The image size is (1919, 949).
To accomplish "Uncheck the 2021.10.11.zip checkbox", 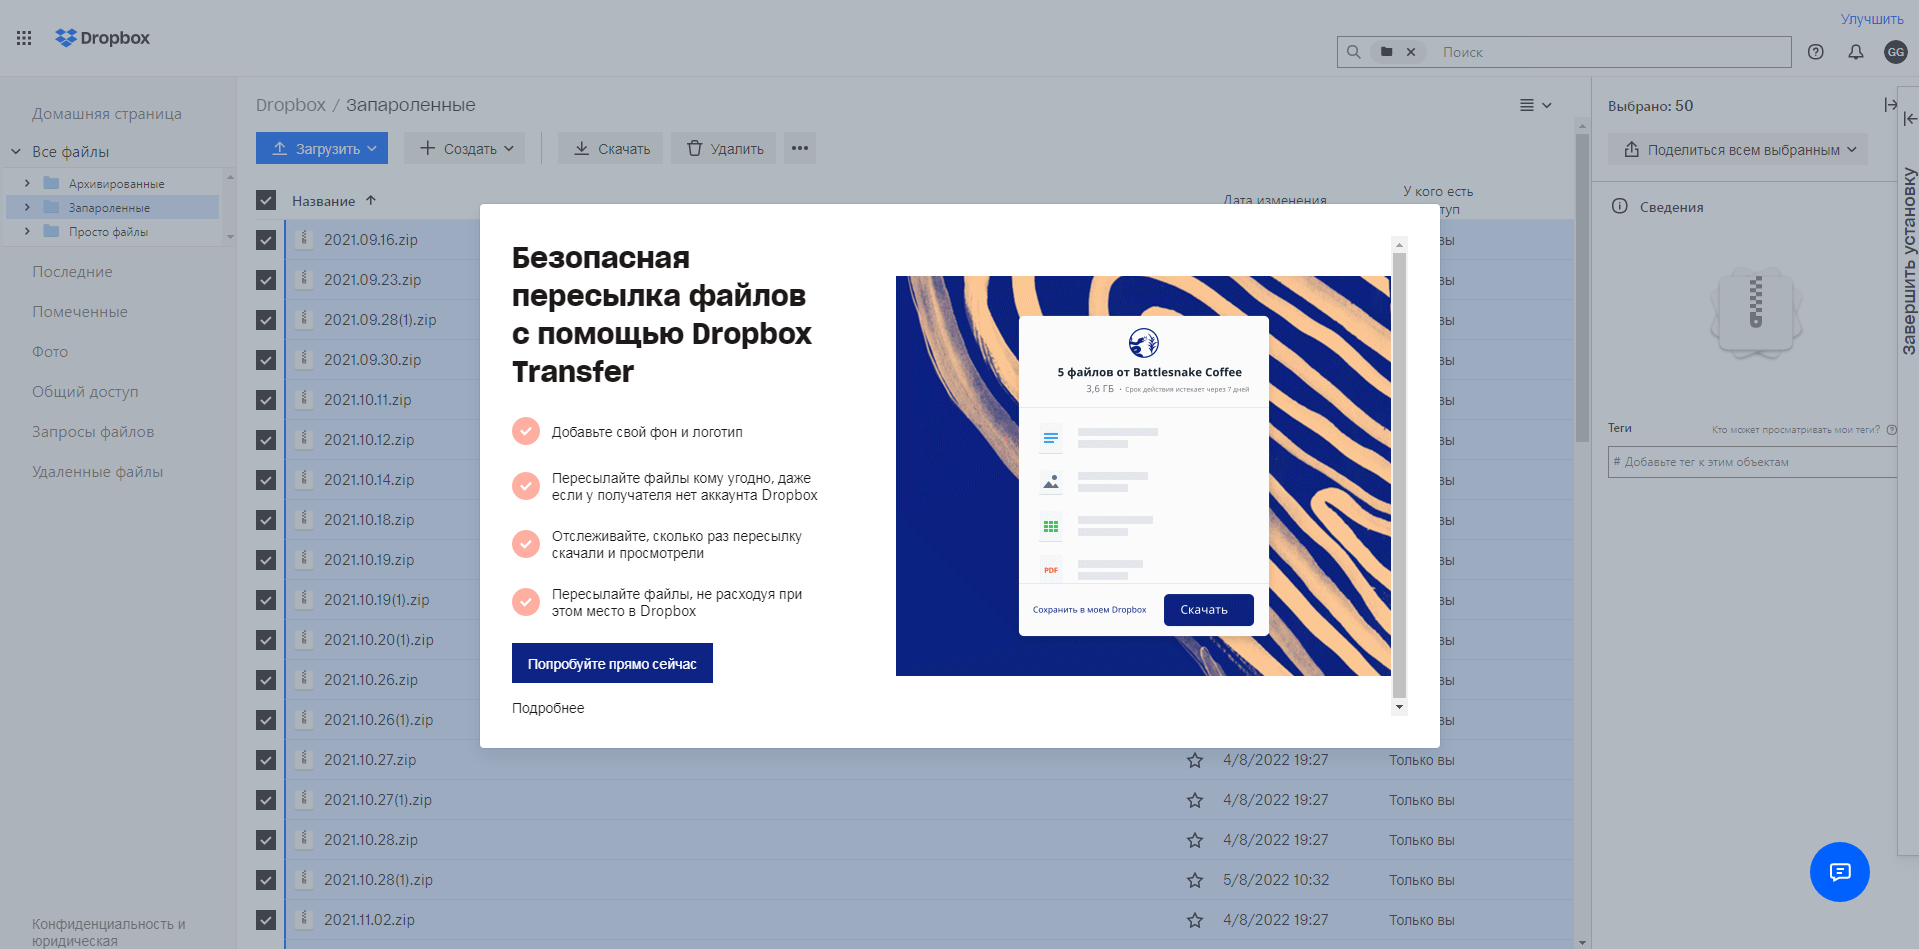I will (266, 400).
